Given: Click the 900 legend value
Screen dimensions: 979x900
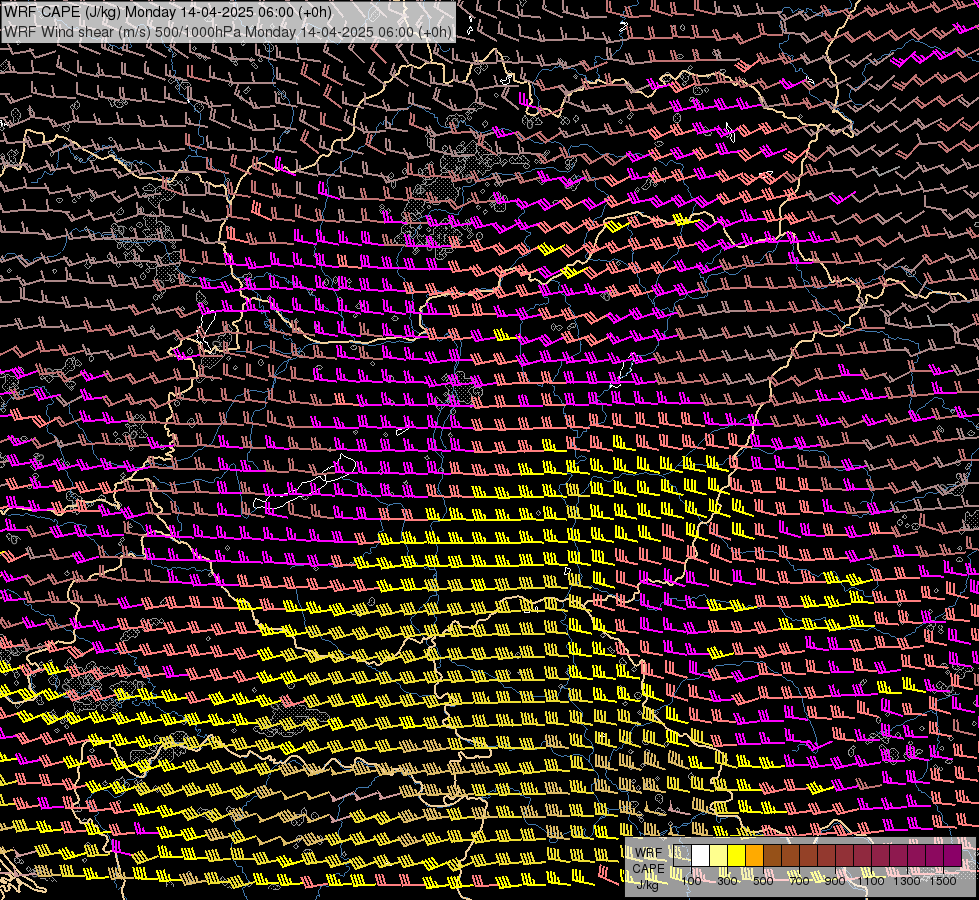Looking at the screenshot, I should click(835, 881).
